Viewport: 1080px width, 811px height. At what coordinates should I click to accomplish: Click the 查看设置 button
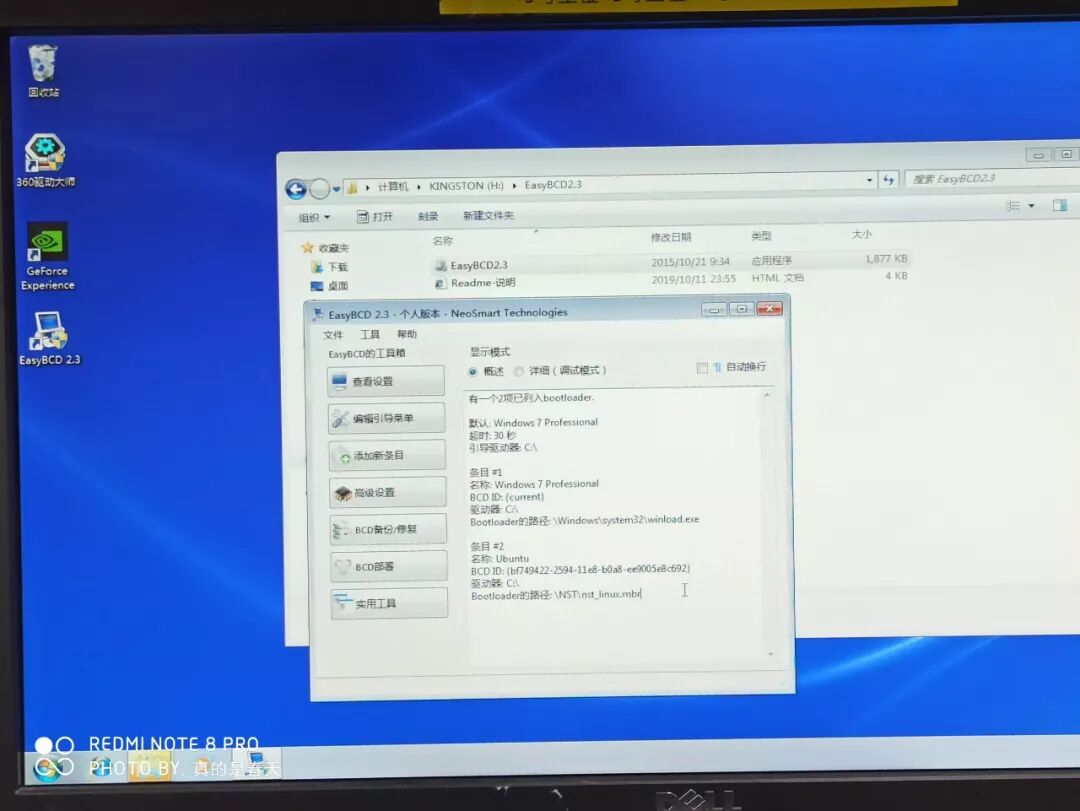(386, 381)
